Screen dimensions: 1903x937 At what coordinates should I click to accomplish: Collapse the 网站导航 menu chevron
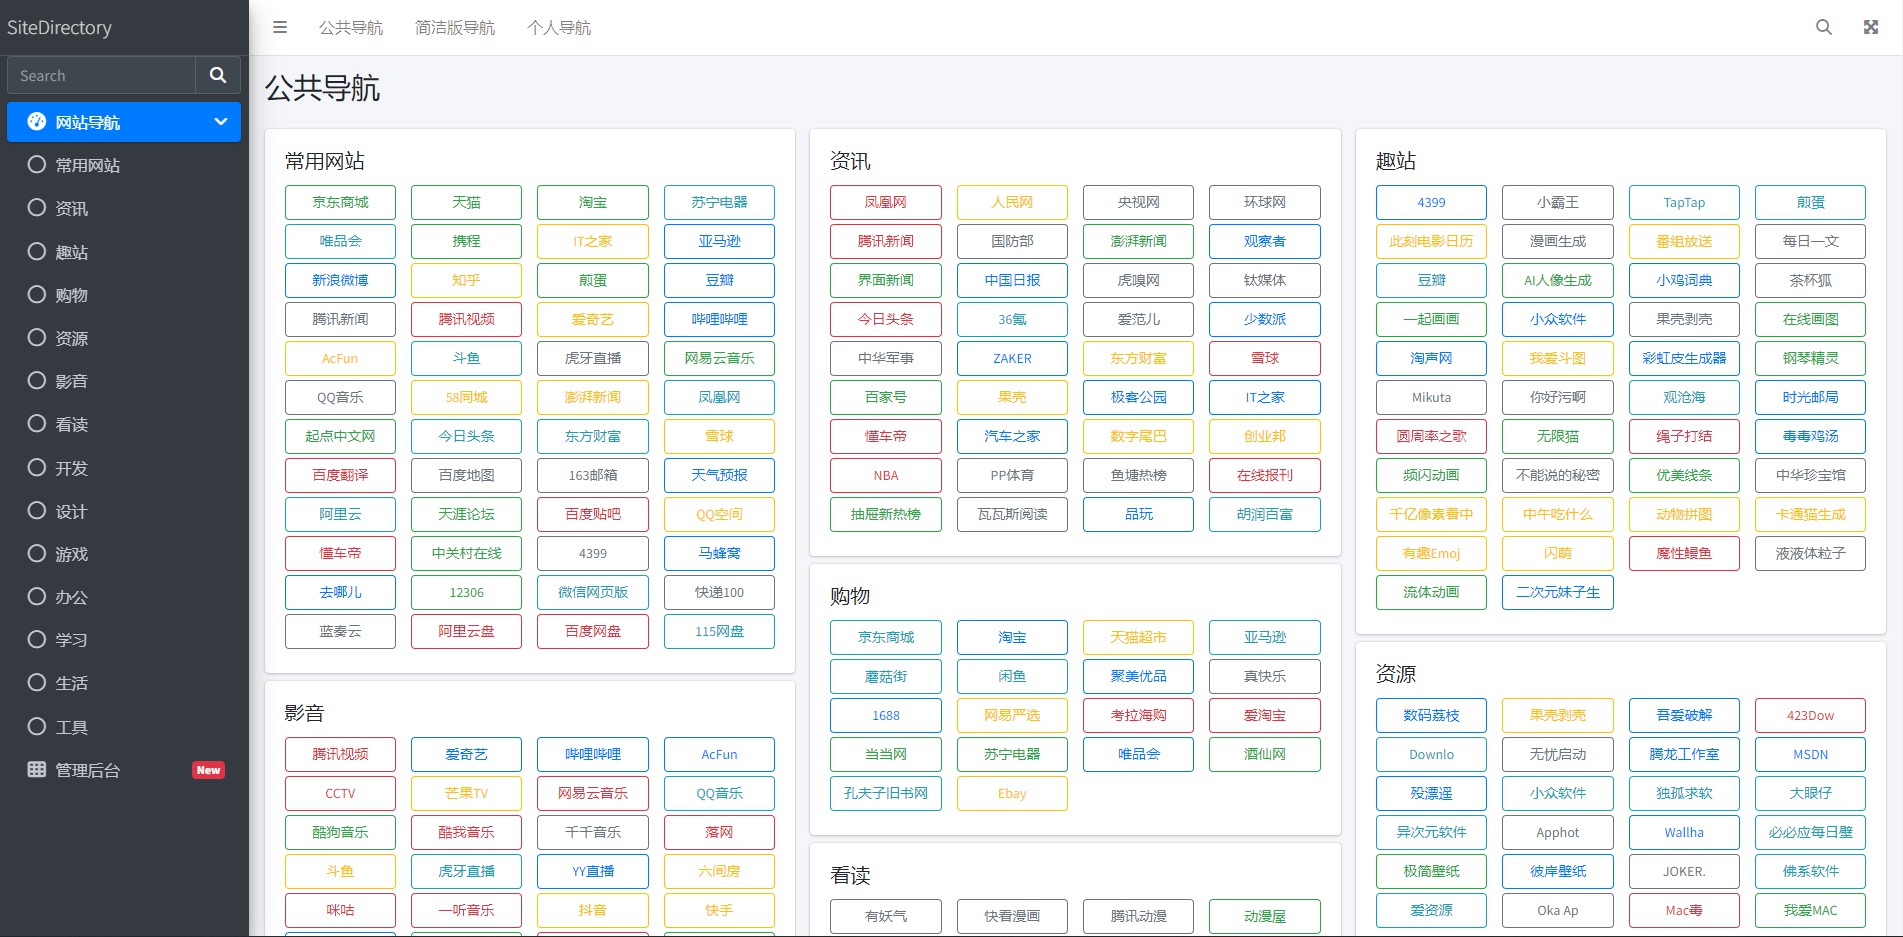click(221, 122)
